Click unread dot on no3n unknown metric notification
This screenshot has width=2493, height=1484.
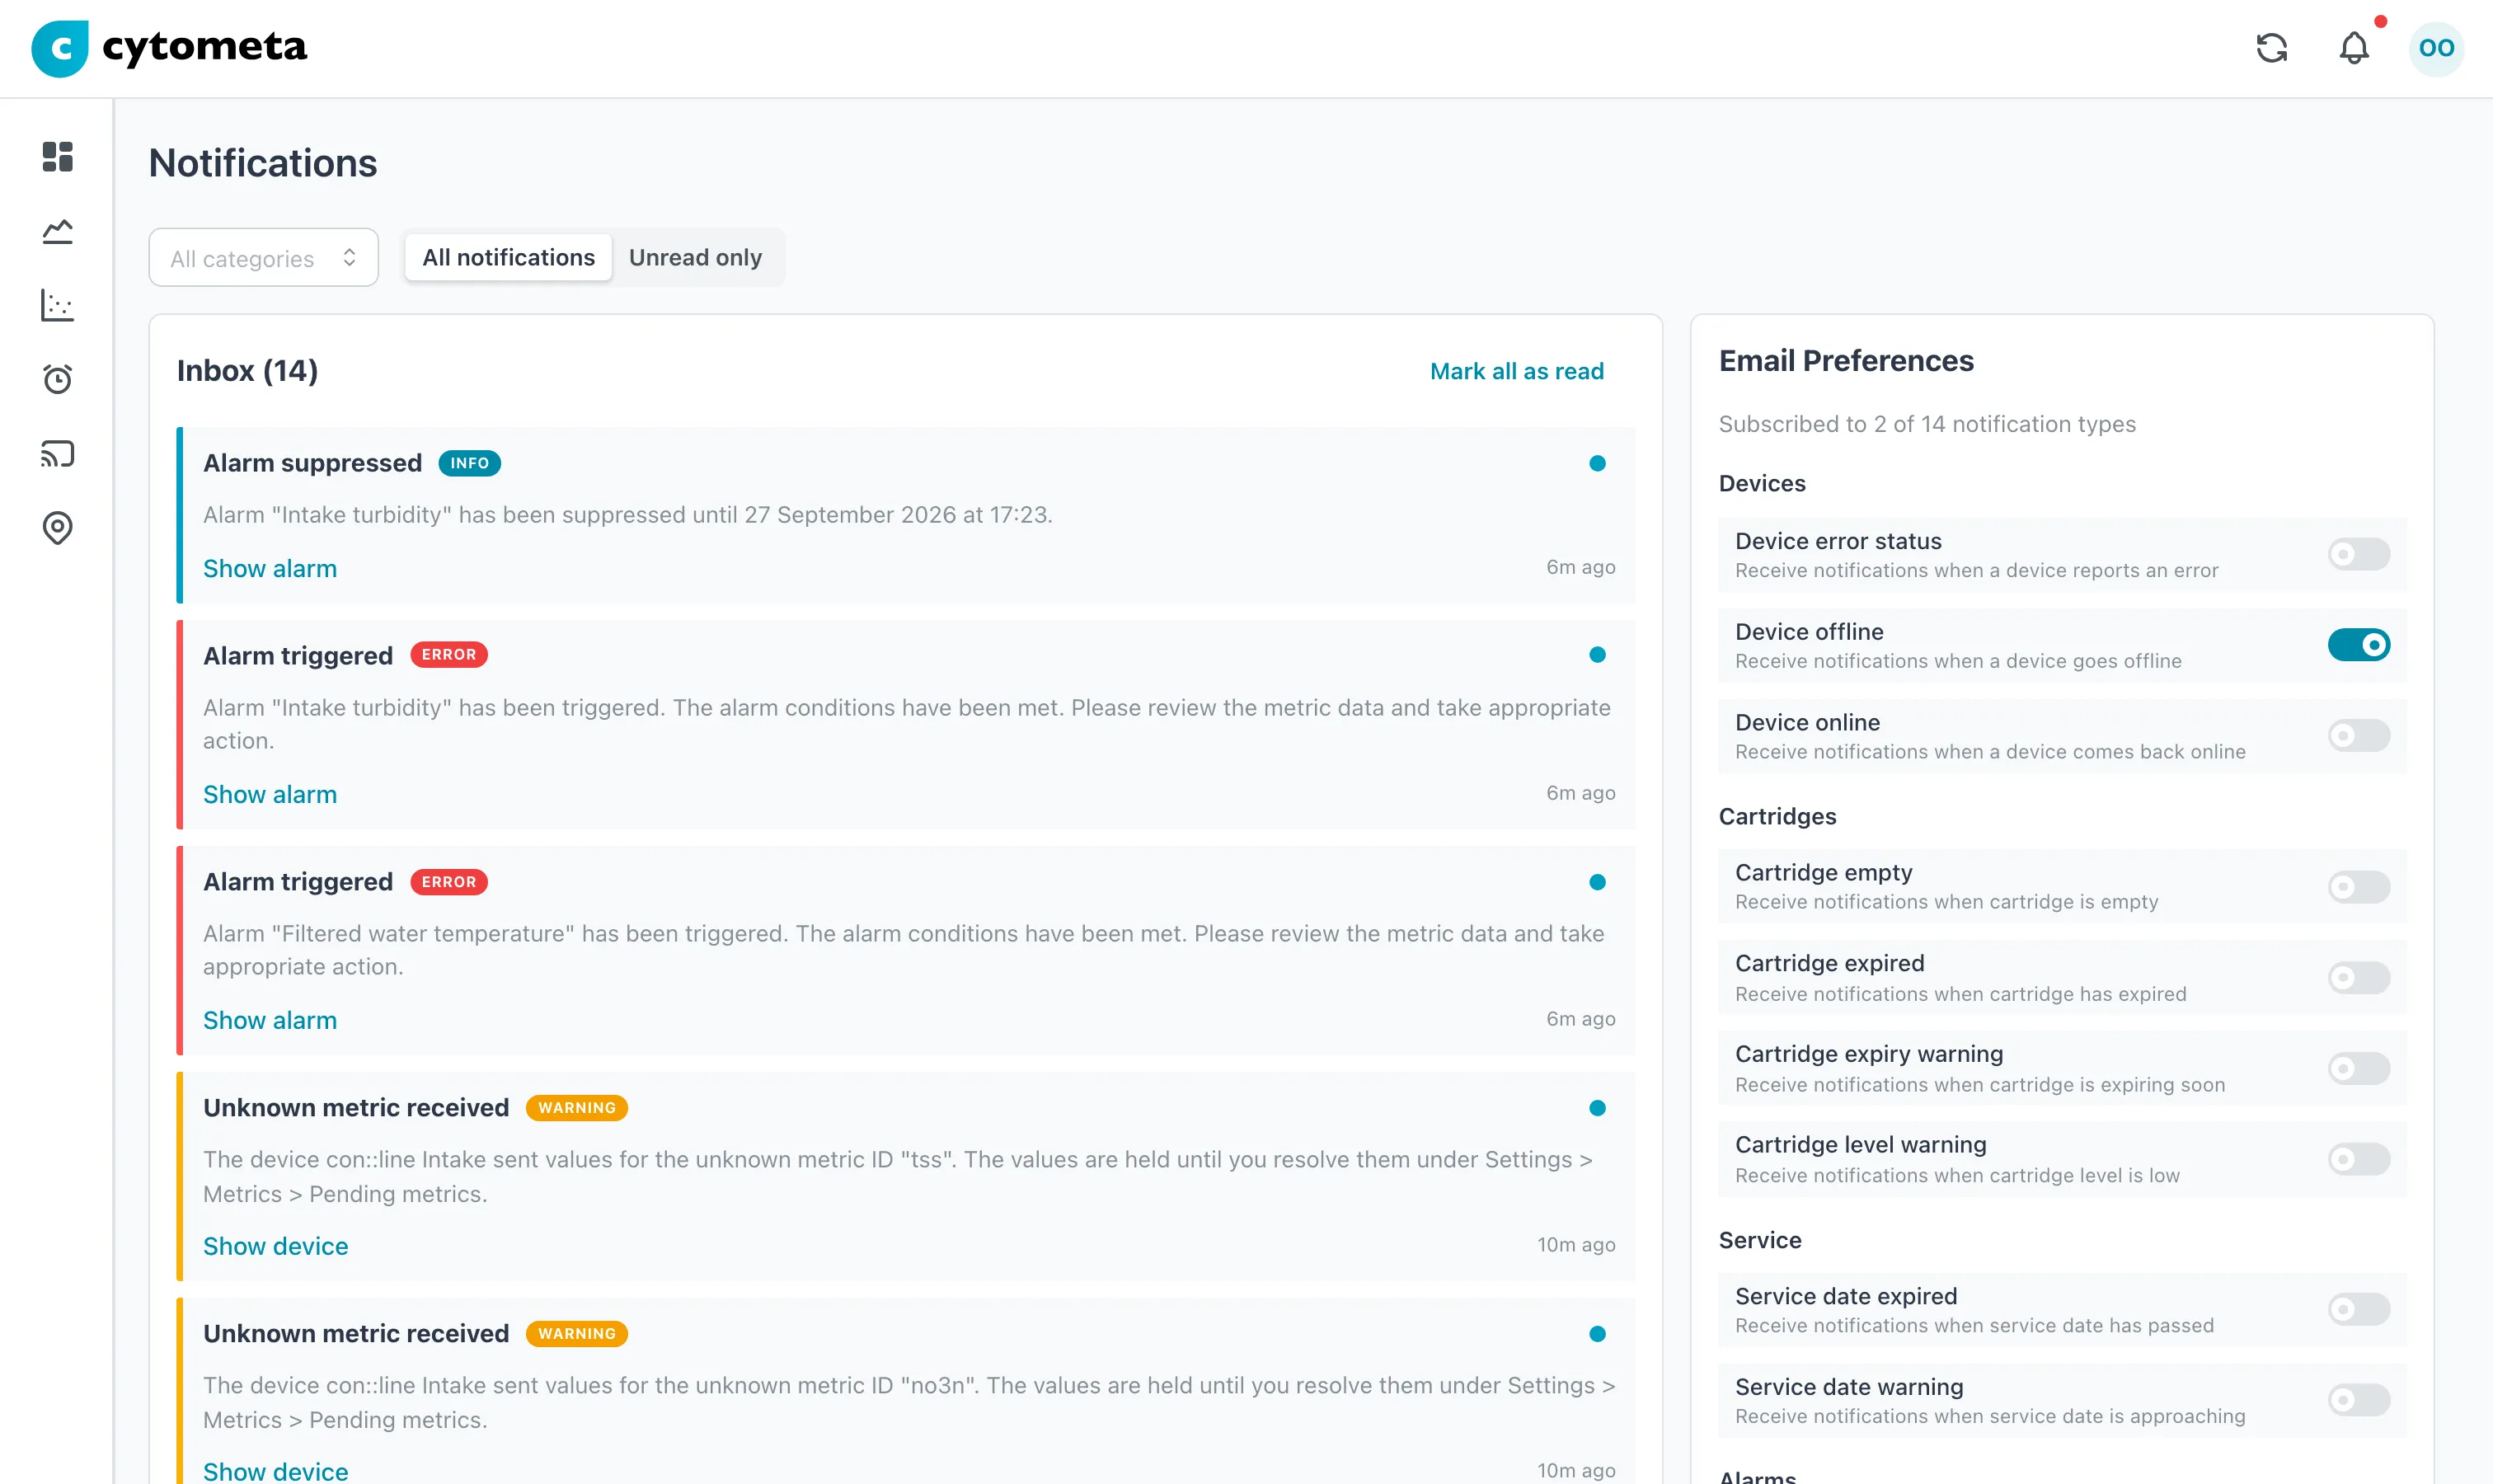coord(1597,1334)
